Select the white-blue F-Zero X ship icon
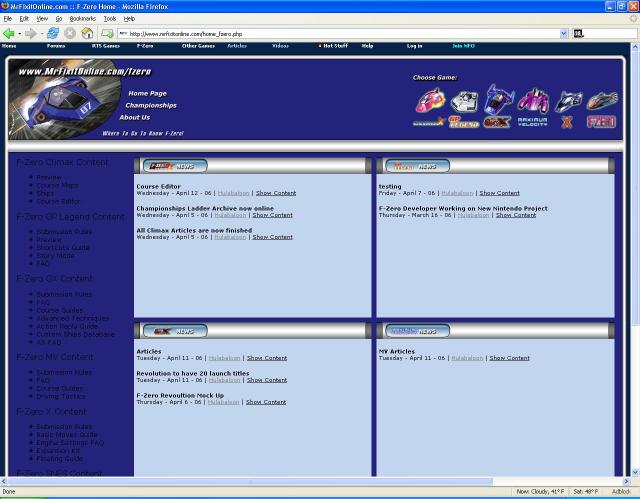The width and height of the screenshot is (640, 499). [x=568, y=102]
